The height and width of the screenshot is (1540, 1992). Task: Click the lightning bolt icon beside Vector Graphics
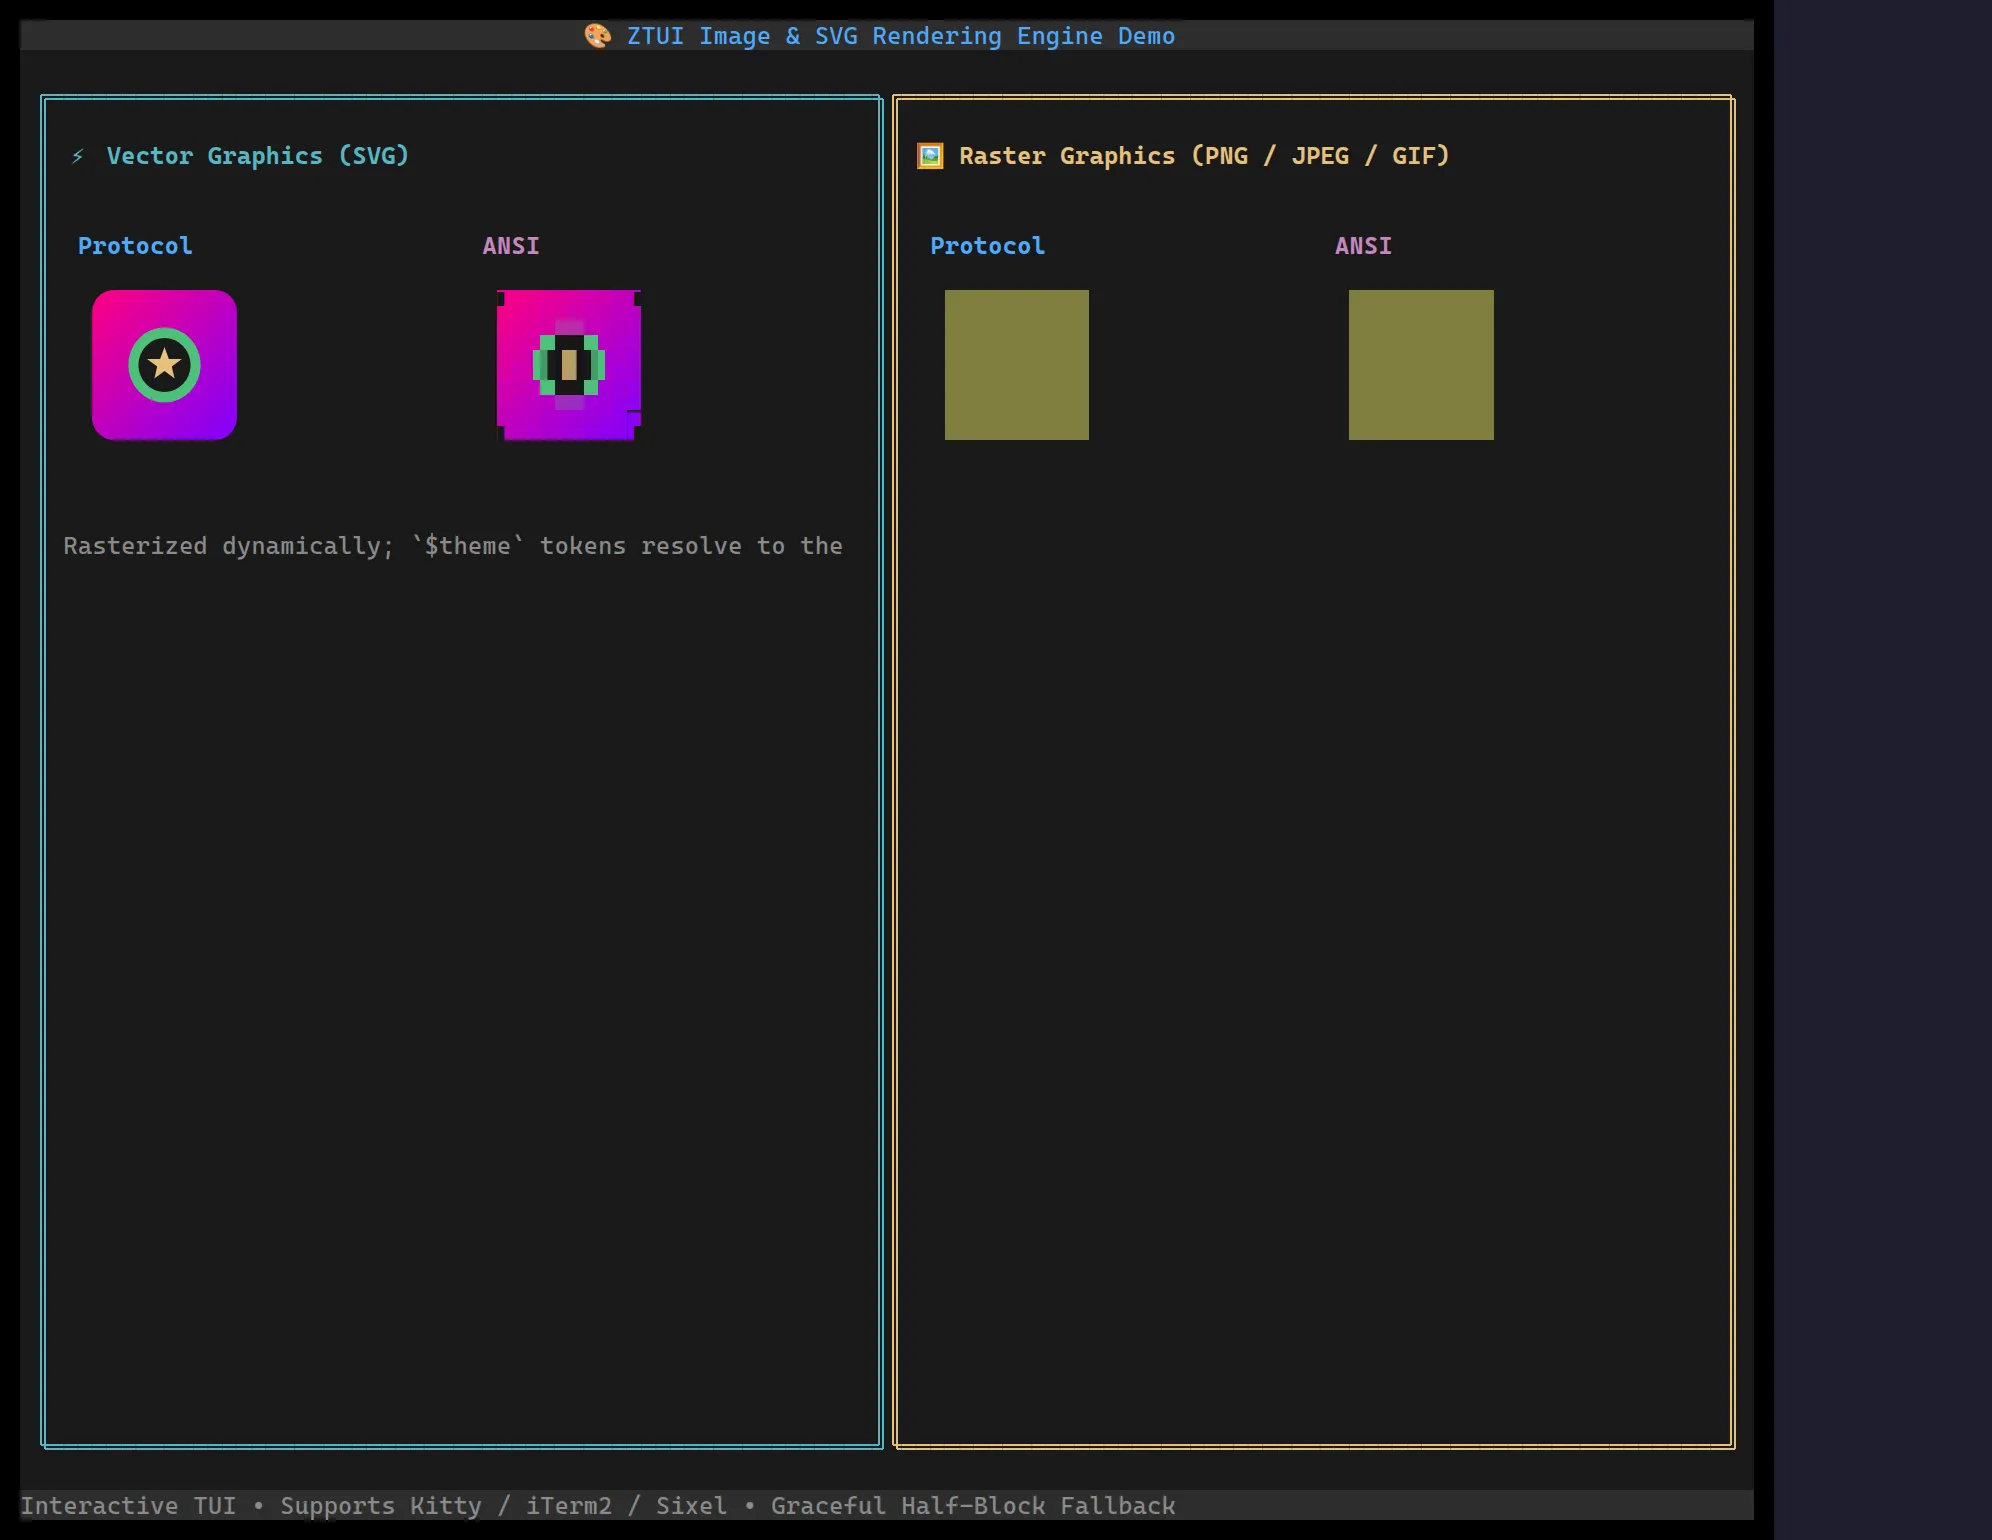78,156
